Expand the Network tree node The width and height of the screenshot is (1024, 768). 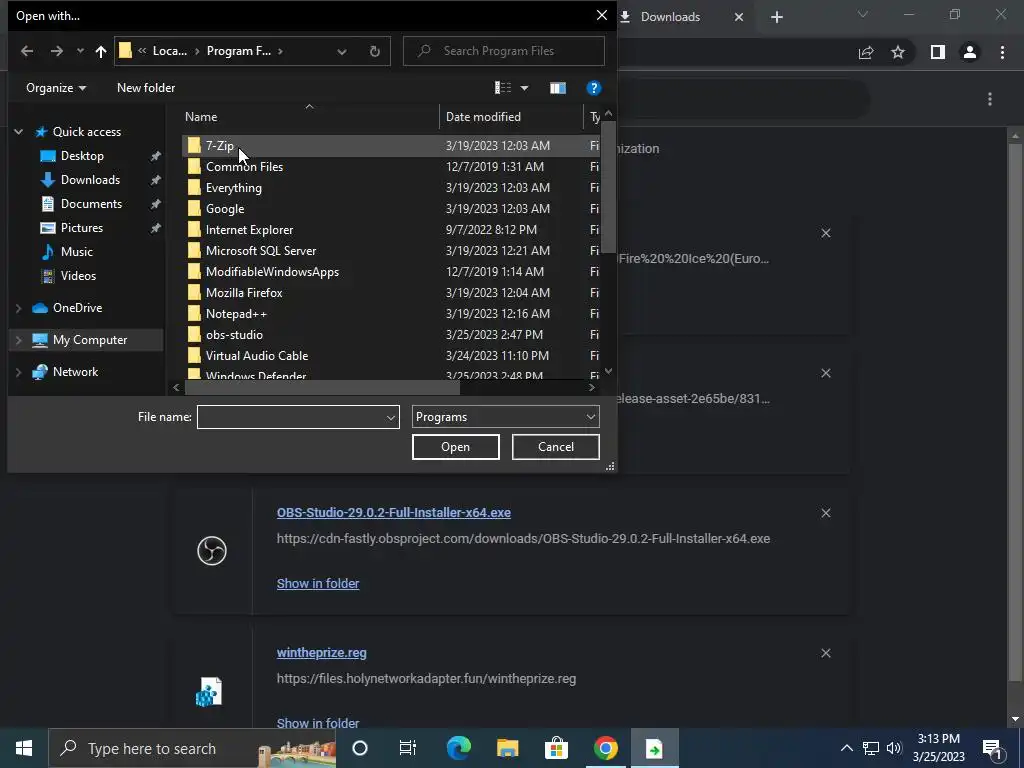18,372
